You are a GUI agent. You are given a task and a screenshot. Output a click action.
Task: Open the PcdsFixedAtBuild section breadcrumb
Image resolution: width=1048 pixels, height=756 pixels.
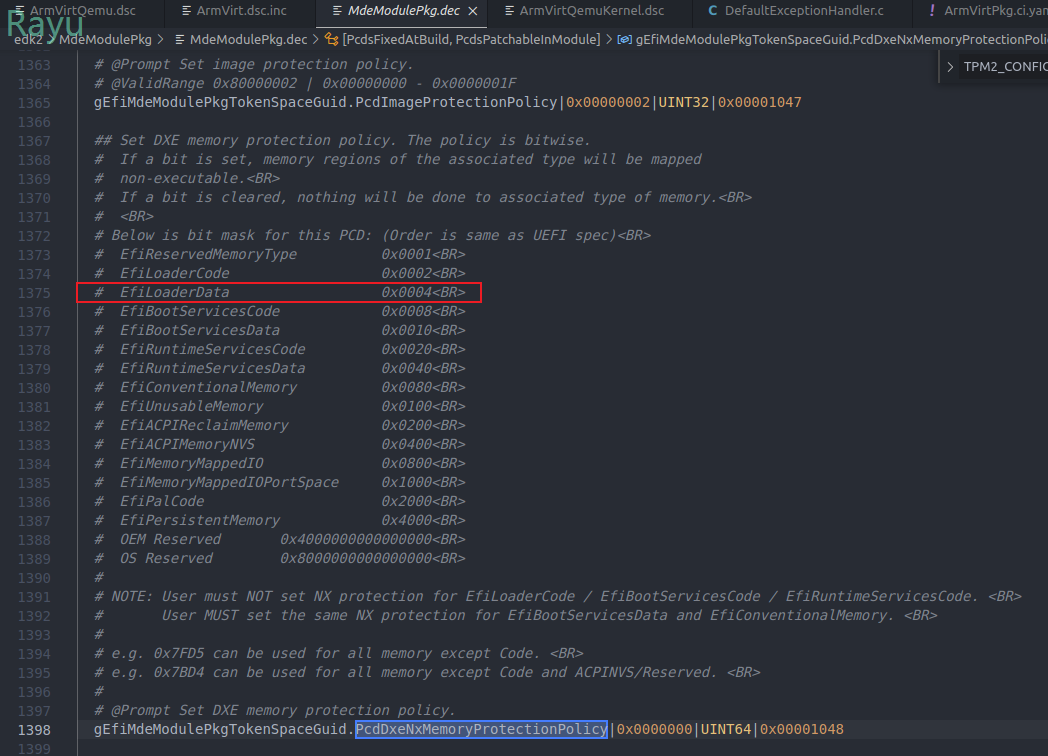coord(471,39)
